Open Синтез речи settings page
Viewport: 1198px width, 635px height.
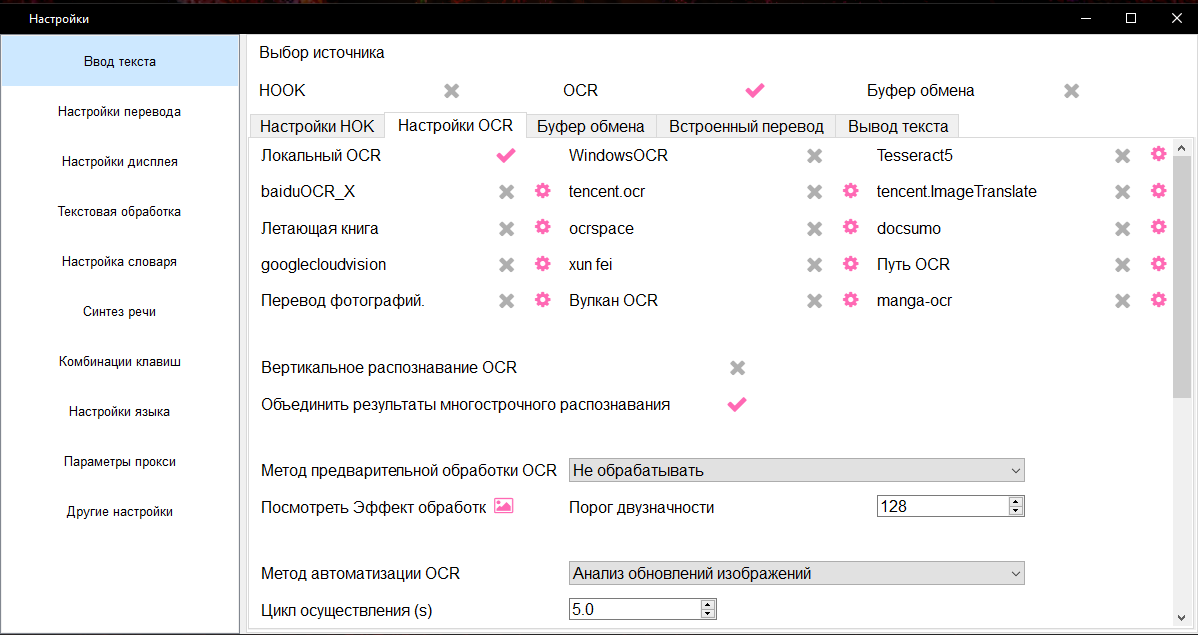click(120, 312)
